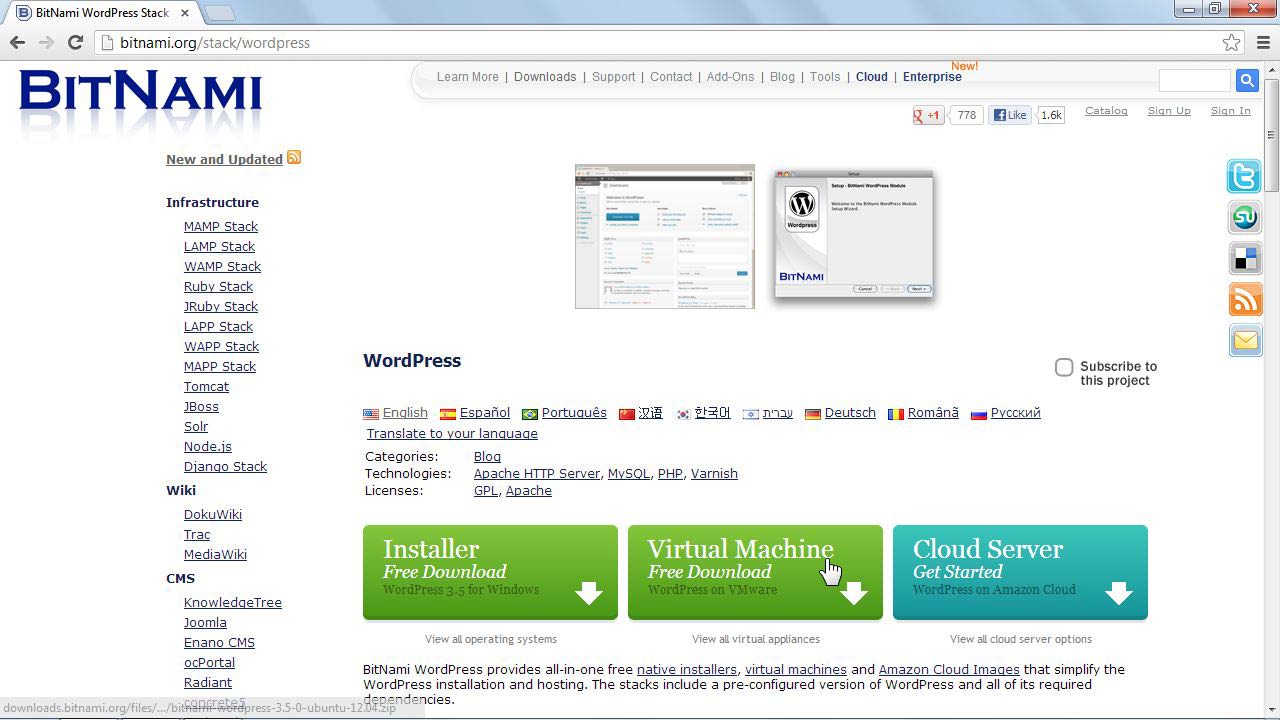Click the Facebook Like button
The width and height of the screenshot is (1280, 720).
[x=1010, y=115]
